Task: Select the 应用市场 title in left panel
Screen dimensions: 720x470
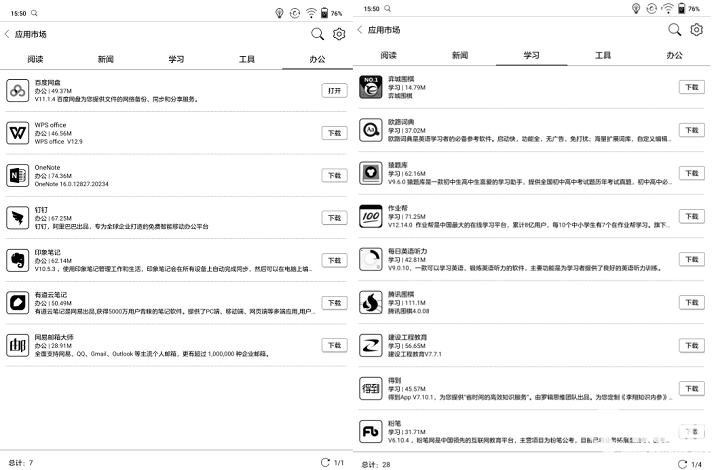Action: (30, 34)
